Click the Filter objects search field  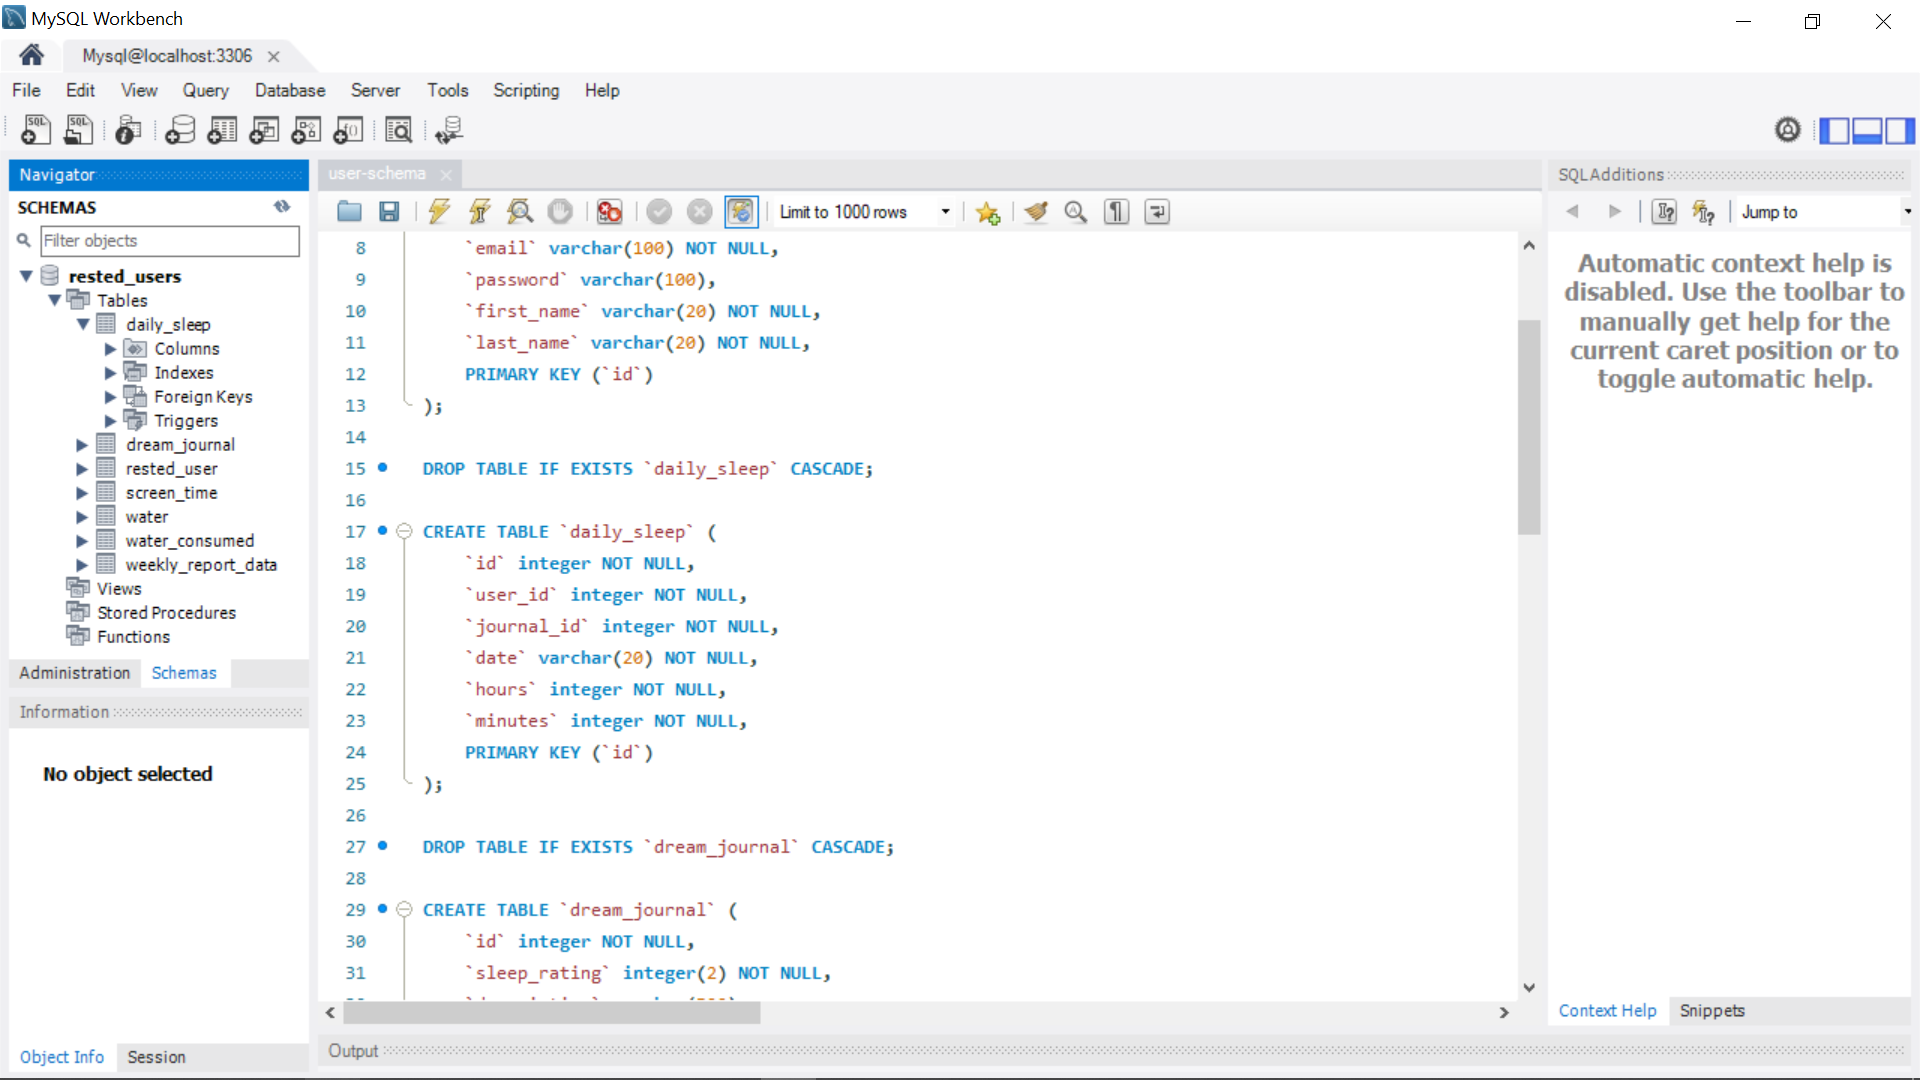coord(170,241)
